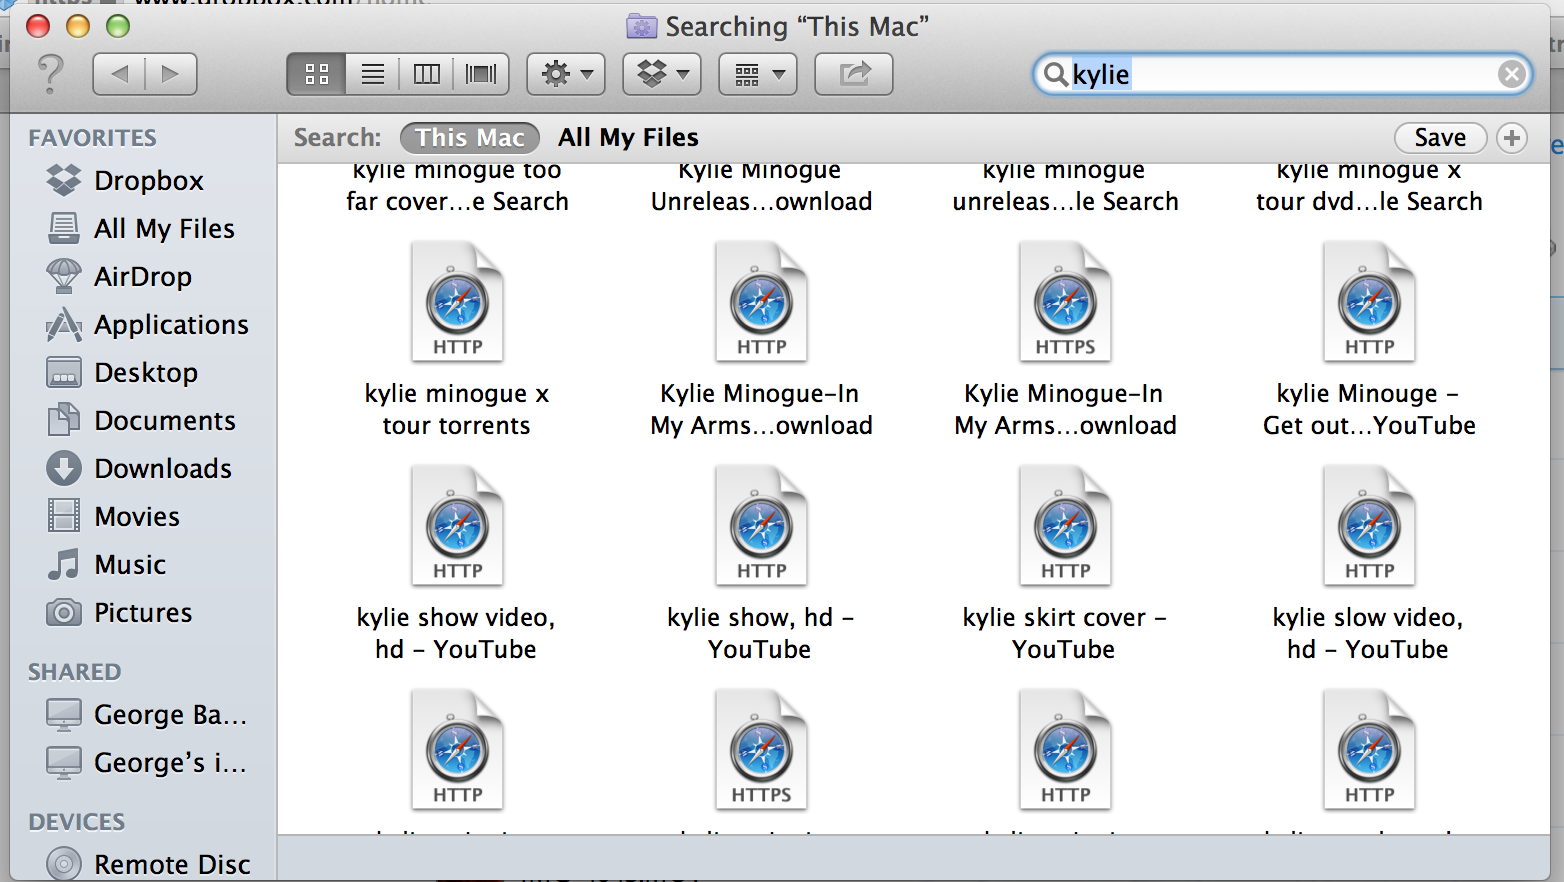Select All My Files in sidebar
This screenshot has height=882, width=1564.
(141, 229)
